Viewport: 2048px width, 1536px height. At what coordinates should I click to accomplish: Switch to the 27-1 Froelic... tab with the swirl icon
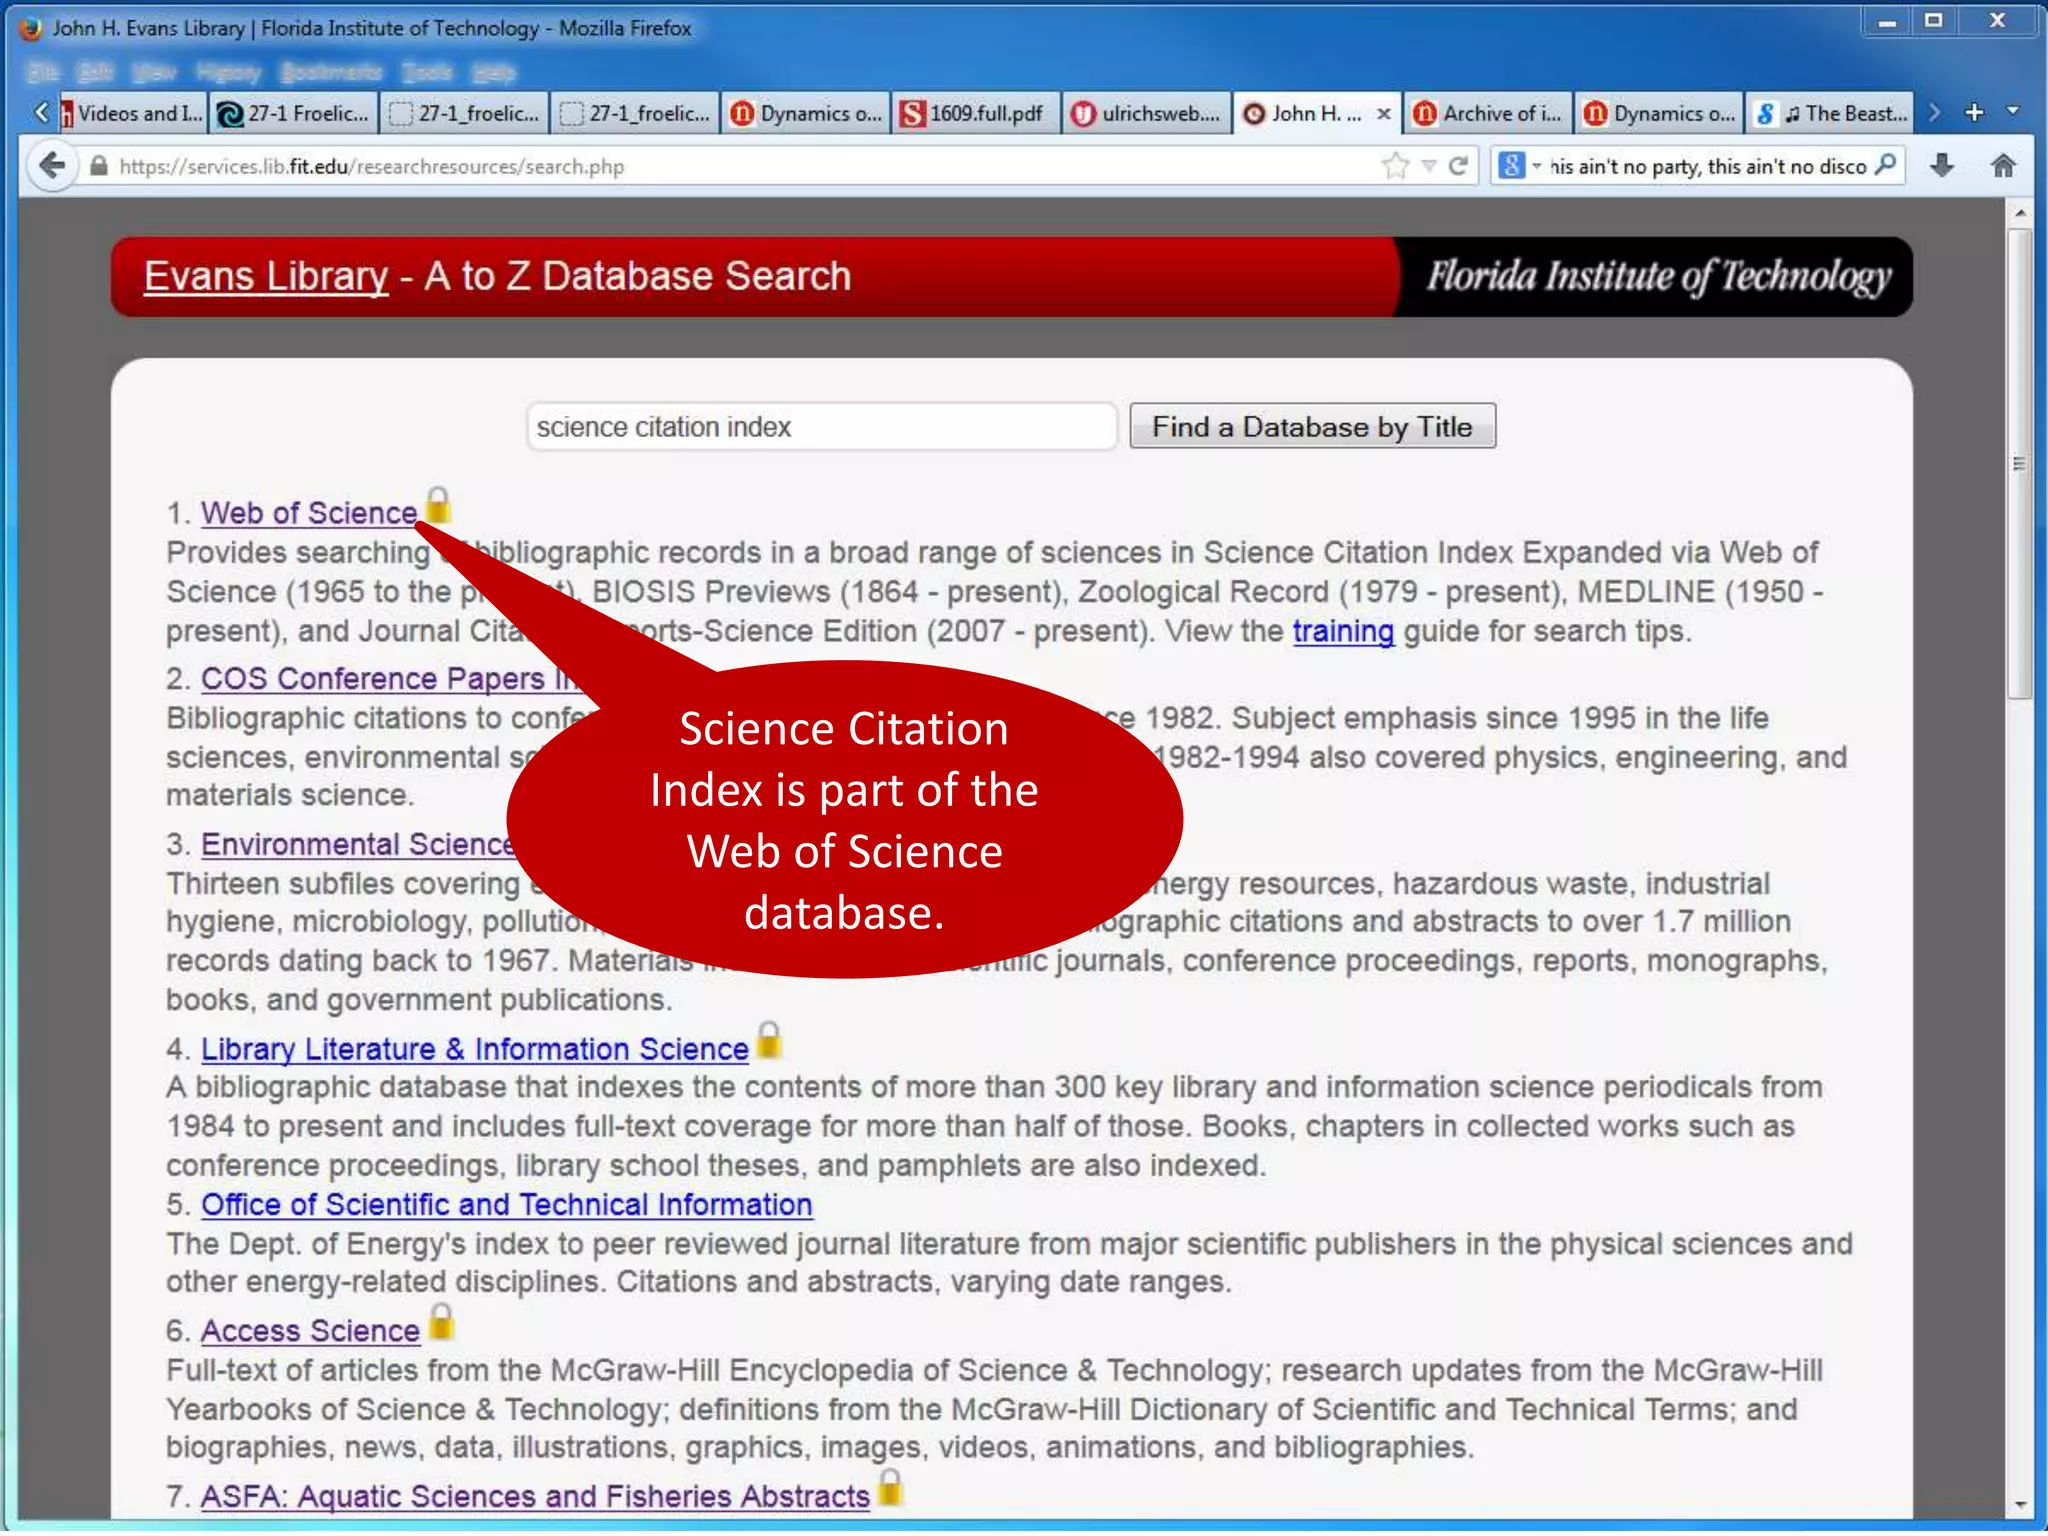(x=295, y=114)
